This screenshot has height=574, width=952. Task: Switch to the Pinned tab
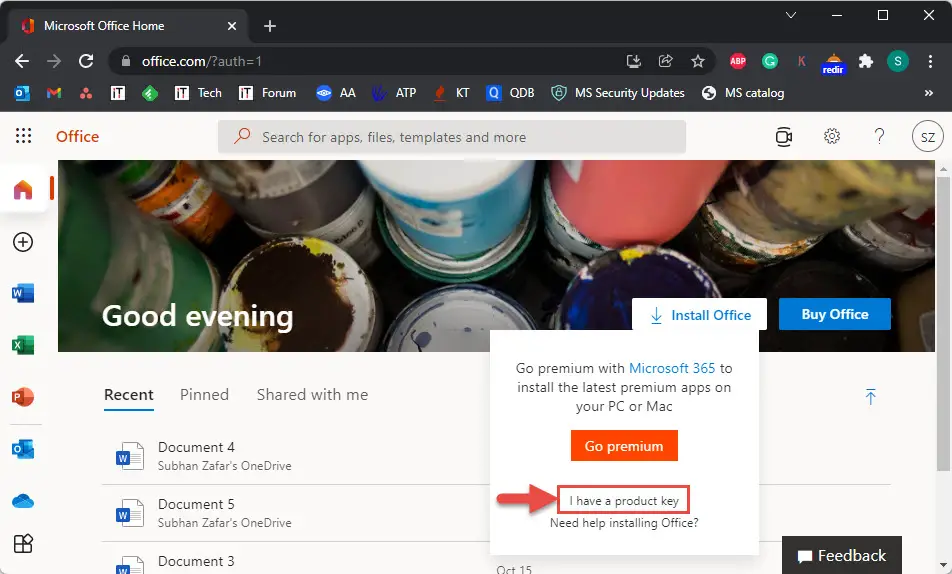click(204, 395)
